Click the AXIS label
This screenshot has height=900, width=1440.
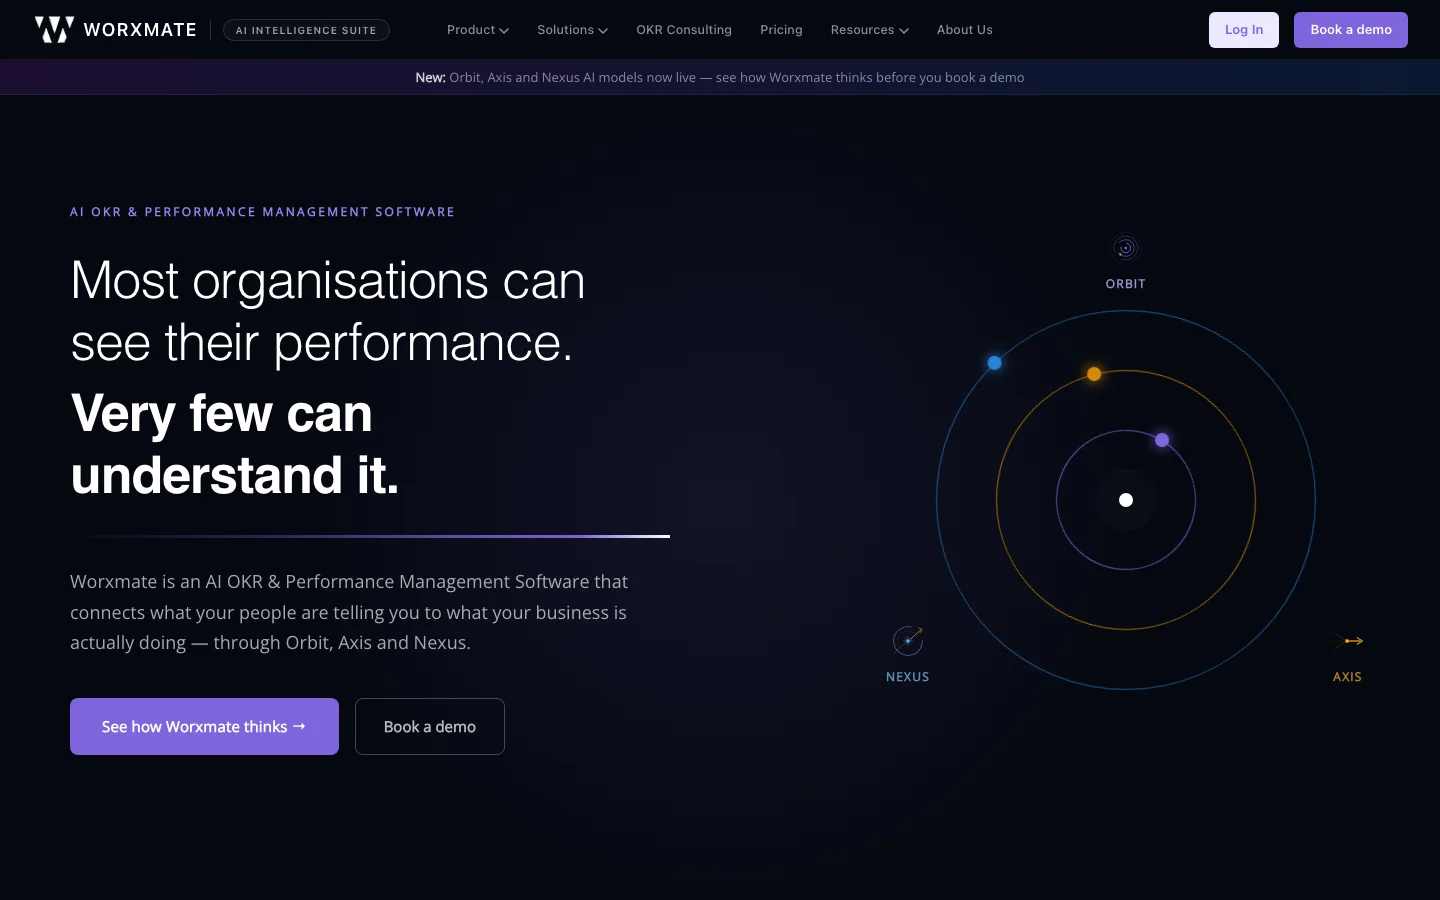coord(1347,677)
